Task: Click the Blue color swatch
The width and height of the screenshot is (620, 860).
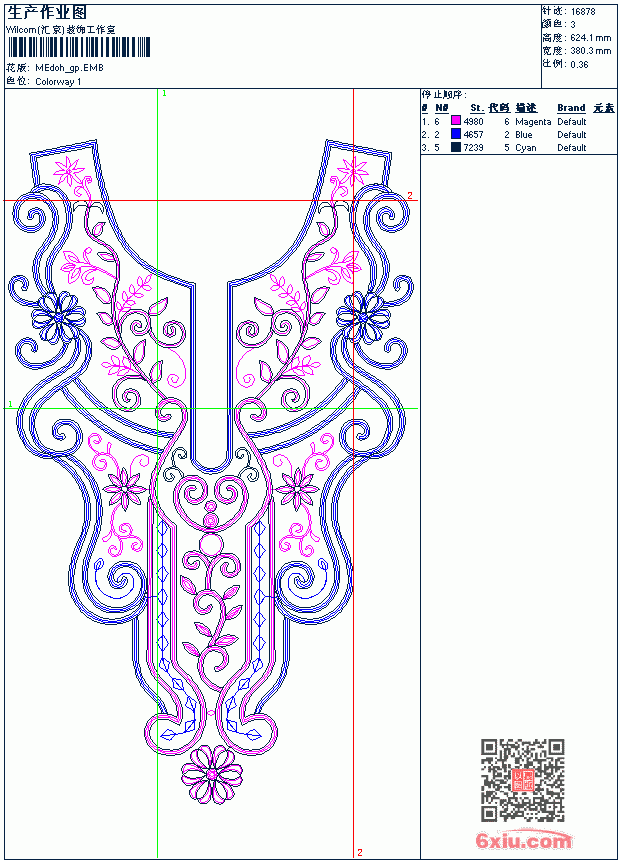Action: coord(455,133)
